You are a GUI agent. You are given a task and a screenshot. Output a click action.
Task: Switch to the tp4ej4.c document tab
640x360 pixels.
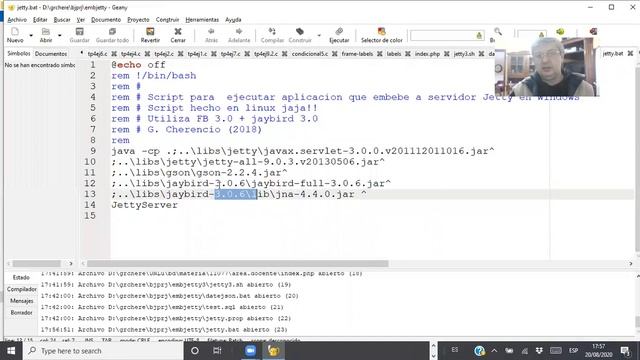click(x=131, y=53)
